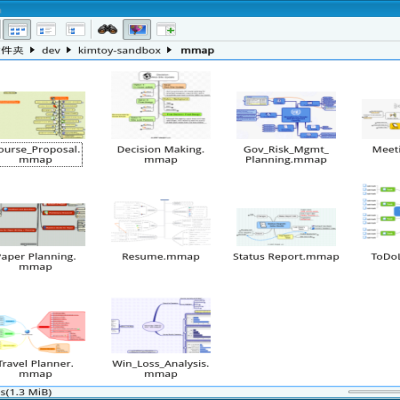Open the find binoculars tool
The height and width of the screenshot is (400, 400).
tap(107, 30)
